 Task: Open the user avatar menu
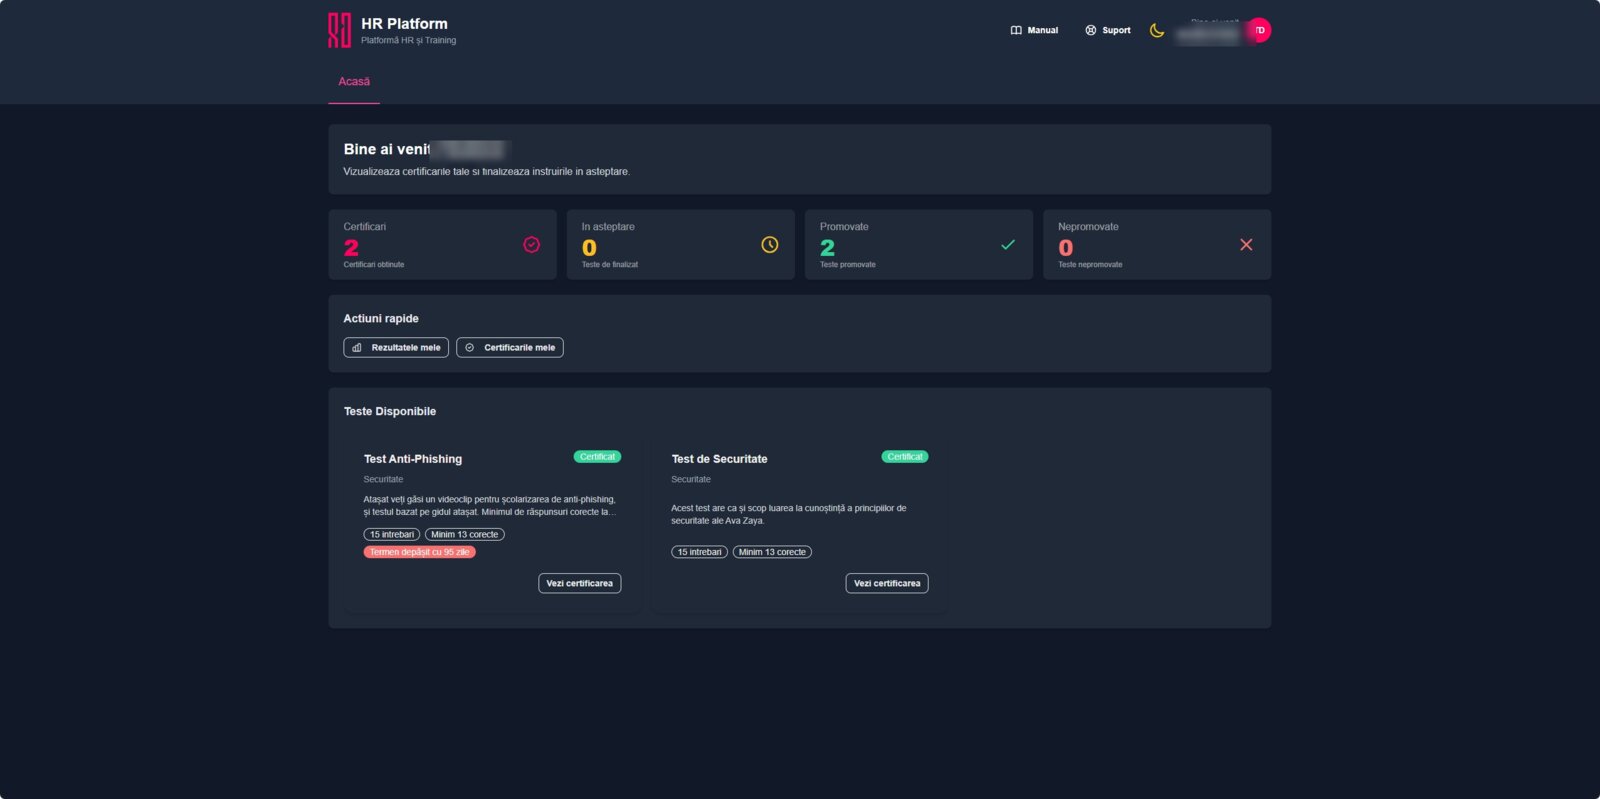pos(1259,30)
